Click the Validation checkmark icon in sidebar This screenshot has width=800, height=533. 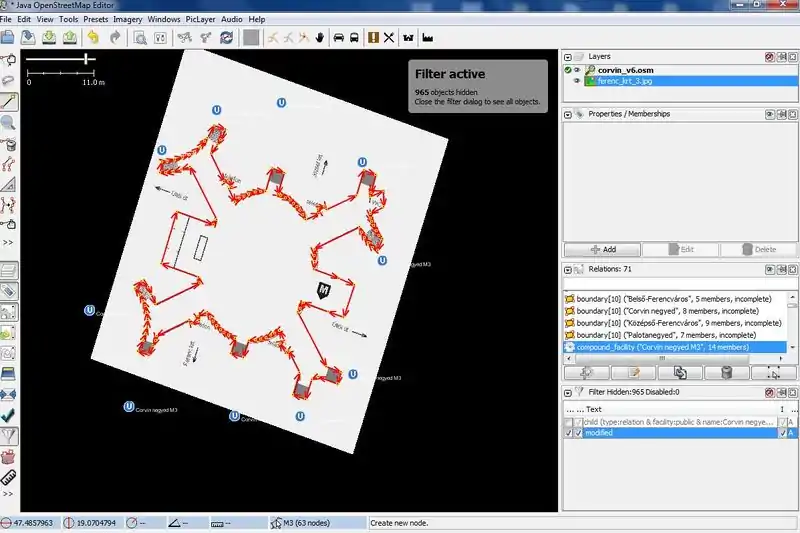tap(9, 413)
